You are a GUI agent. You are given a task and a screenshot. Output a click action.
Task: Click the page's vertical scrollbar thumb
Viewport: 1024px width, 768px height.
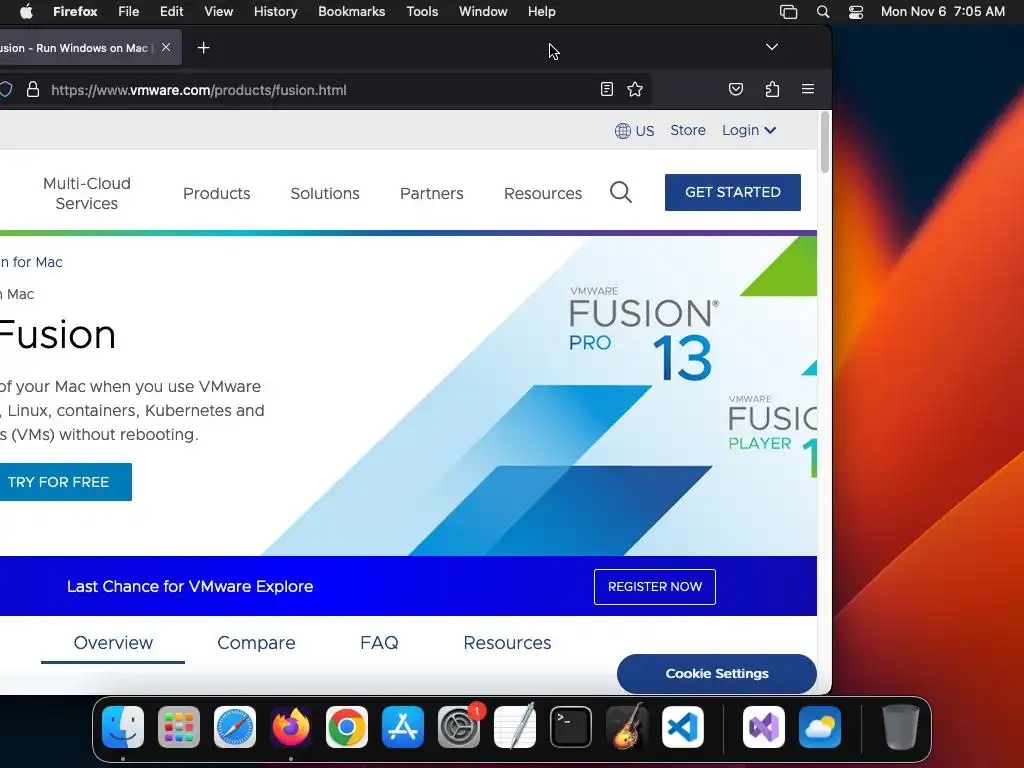pos(825,142)
